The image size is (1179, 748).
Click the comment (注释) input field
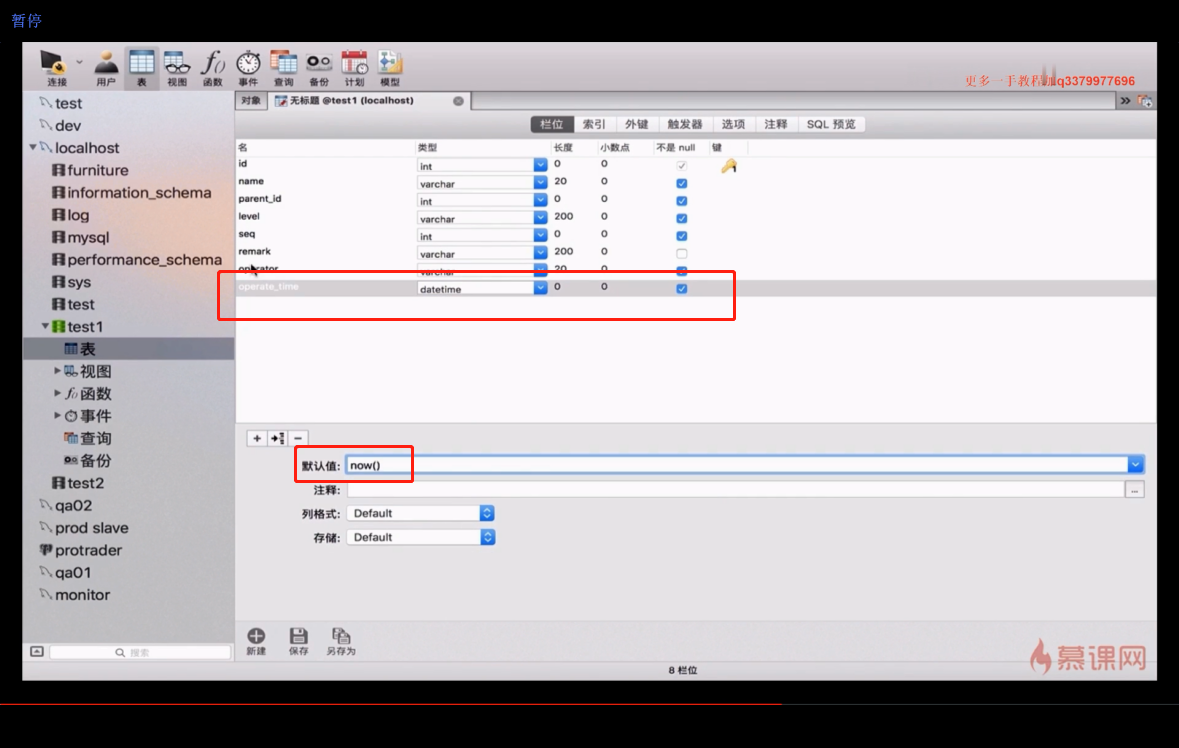pos(735,490)
